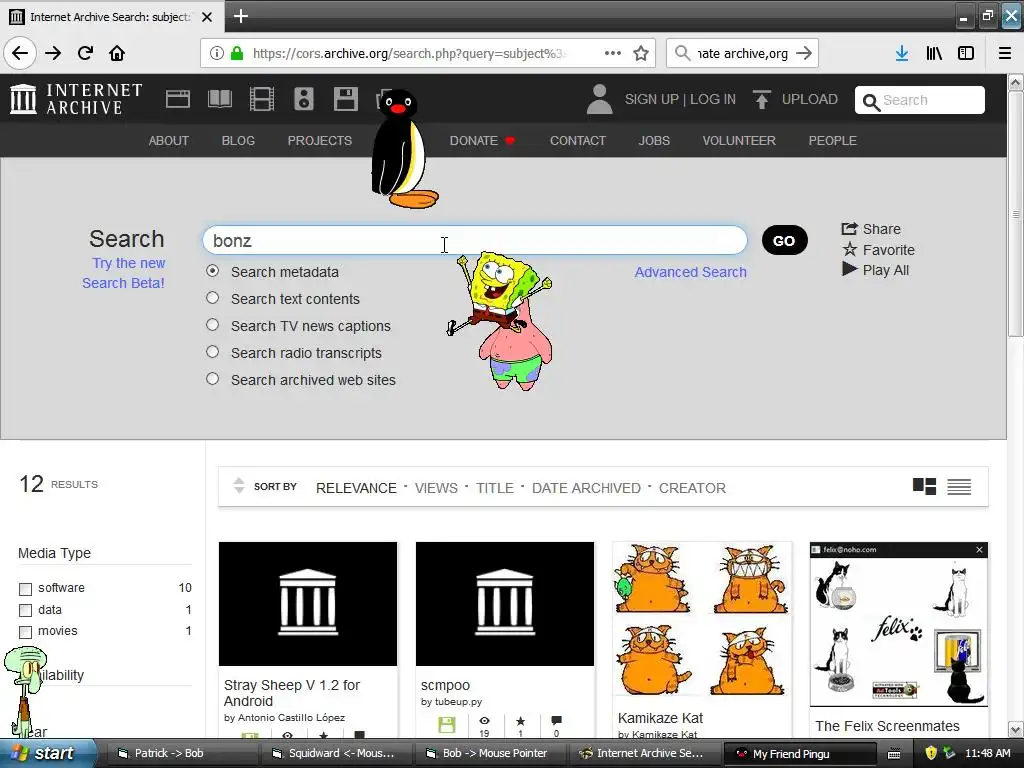Open the Software floppy disk icon

[x=345, y=99]
